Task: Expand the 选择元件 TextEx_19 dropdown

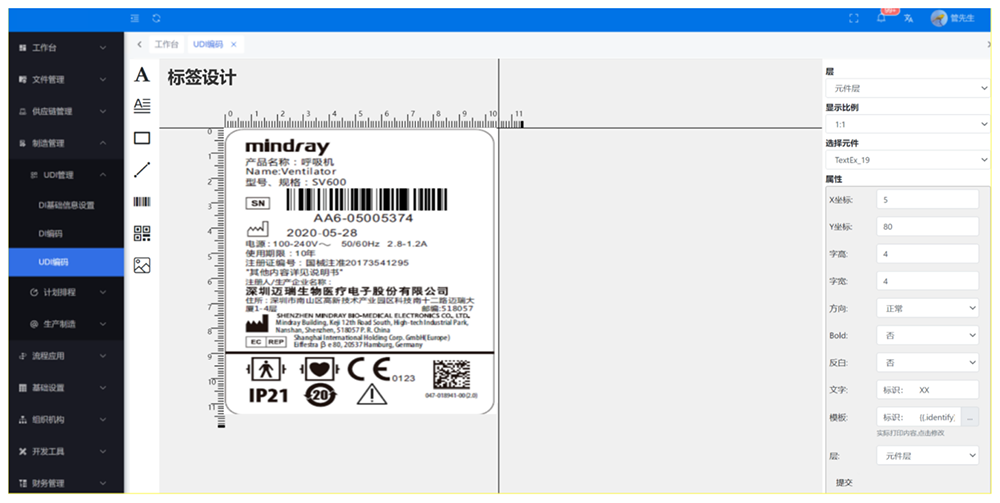Action: click(906, 160)
